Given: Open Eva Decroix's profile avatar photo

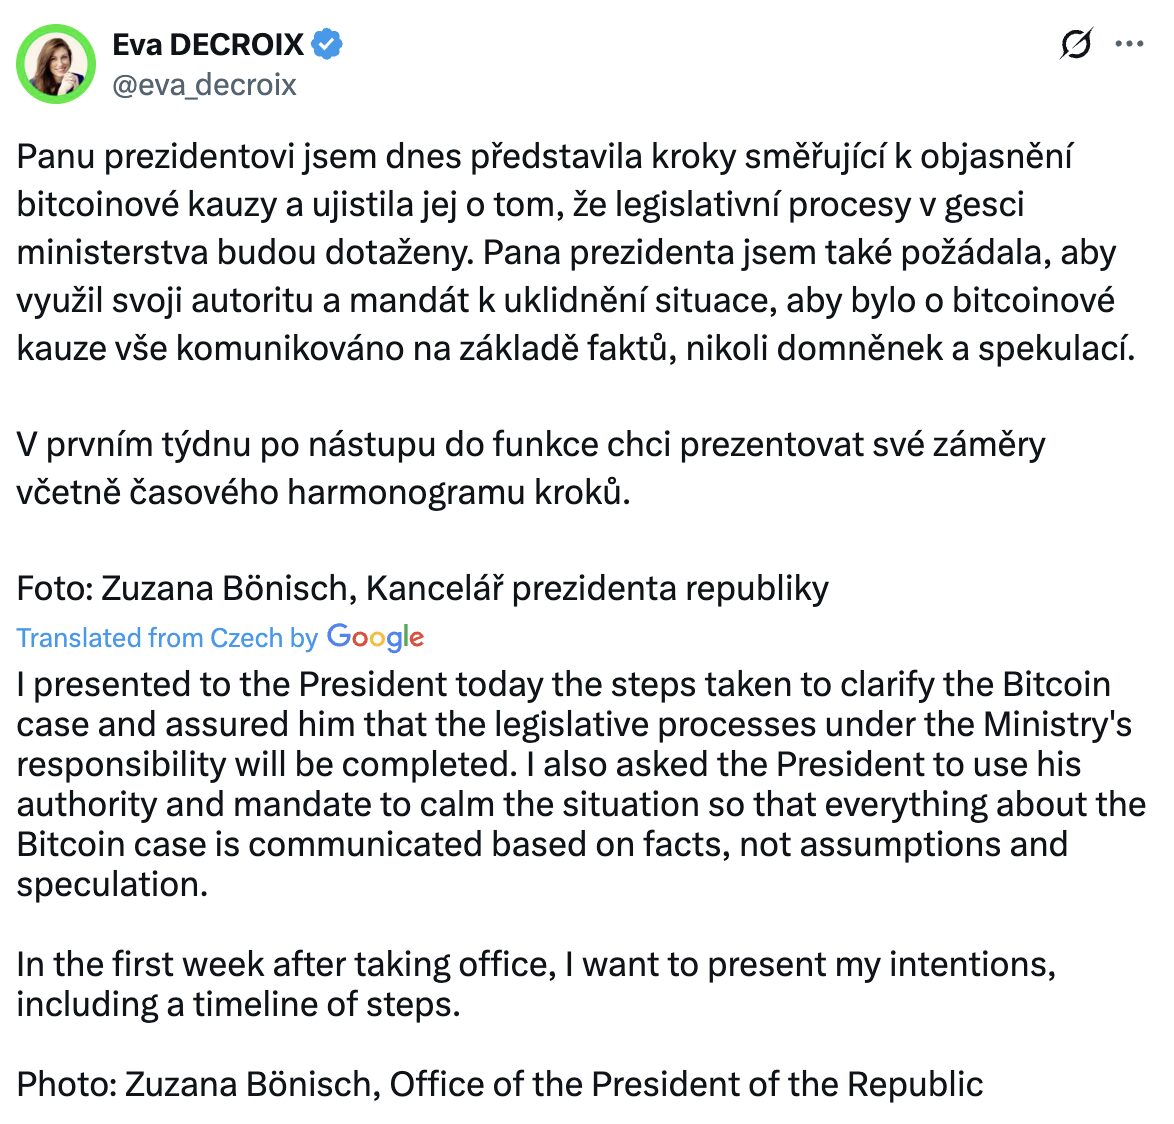Looking at the screenshot, I should point(56,64).
